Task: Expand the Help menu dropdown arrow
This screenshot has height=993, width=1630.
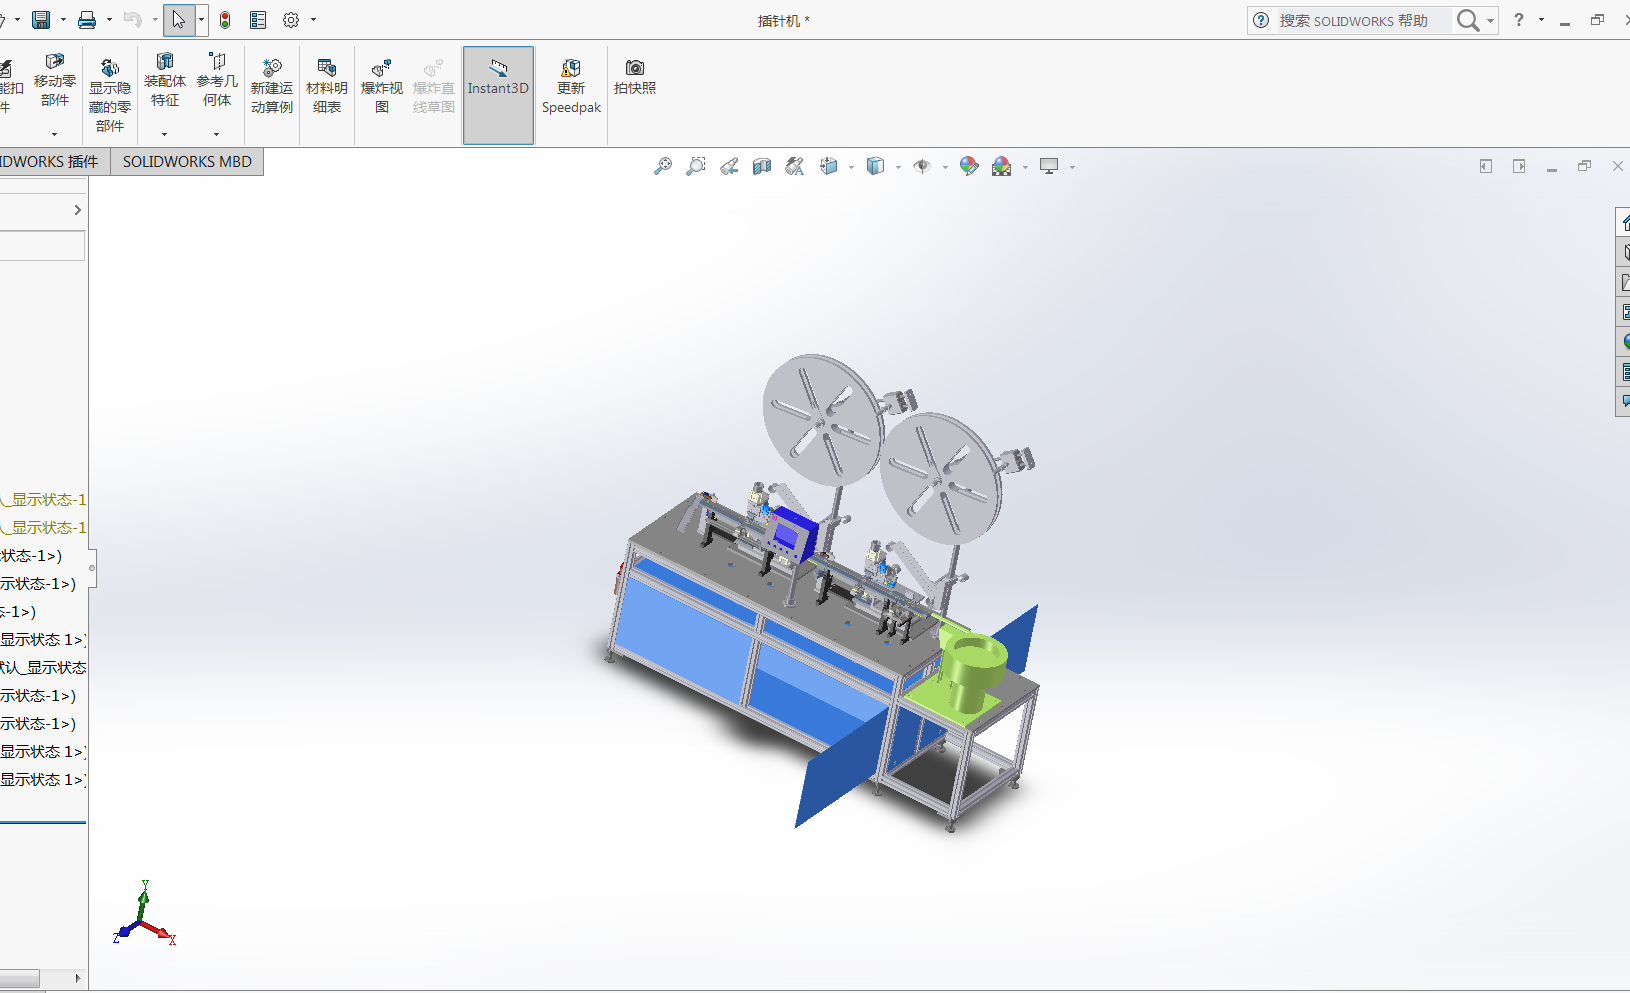Action: (1541, 20)
